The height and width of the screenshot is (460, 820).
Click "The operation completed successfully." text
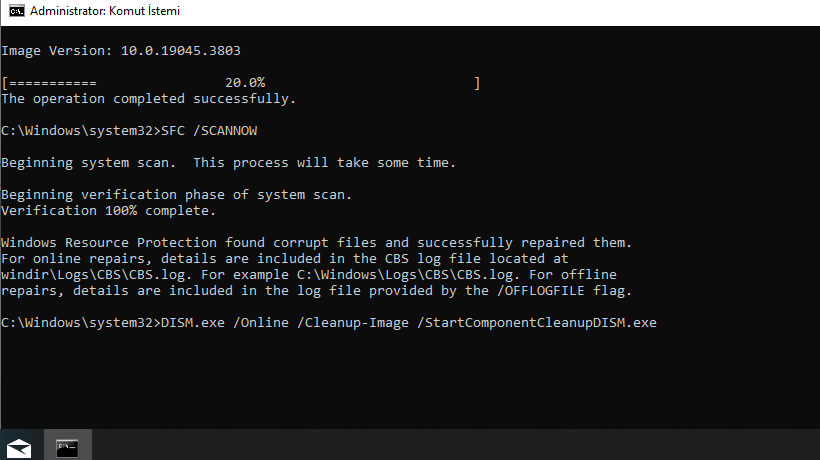click(148, 99)
